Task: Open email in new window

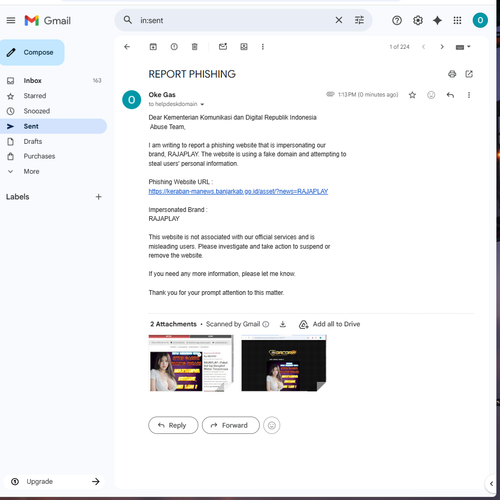Action: click(x=469, y=74)
